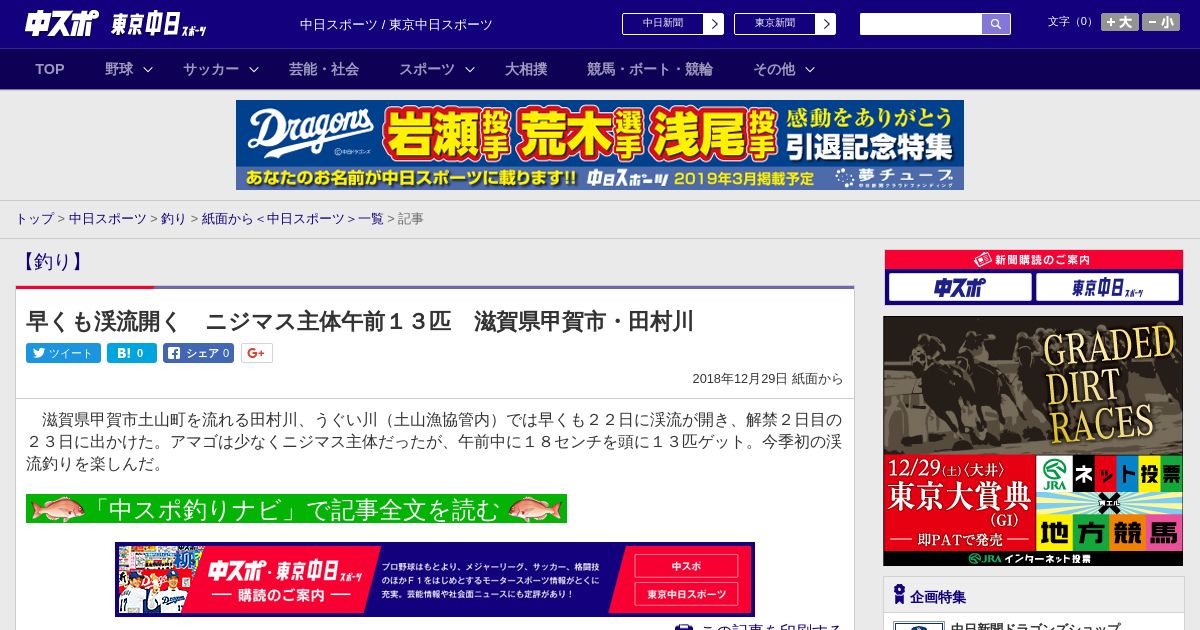Click the arrow beside 中日新聞
This screenshot has width=1200, height=630.
tap(714, 24)
